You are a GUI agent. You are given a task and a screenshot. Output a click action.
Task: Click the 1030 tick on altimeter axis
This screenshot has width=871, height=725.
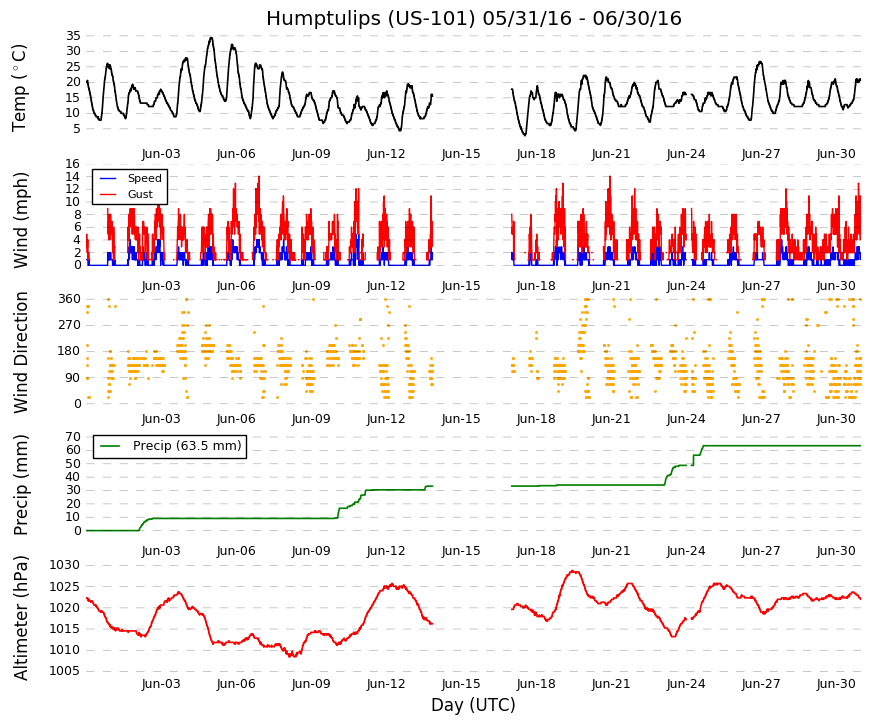[64, 565]
